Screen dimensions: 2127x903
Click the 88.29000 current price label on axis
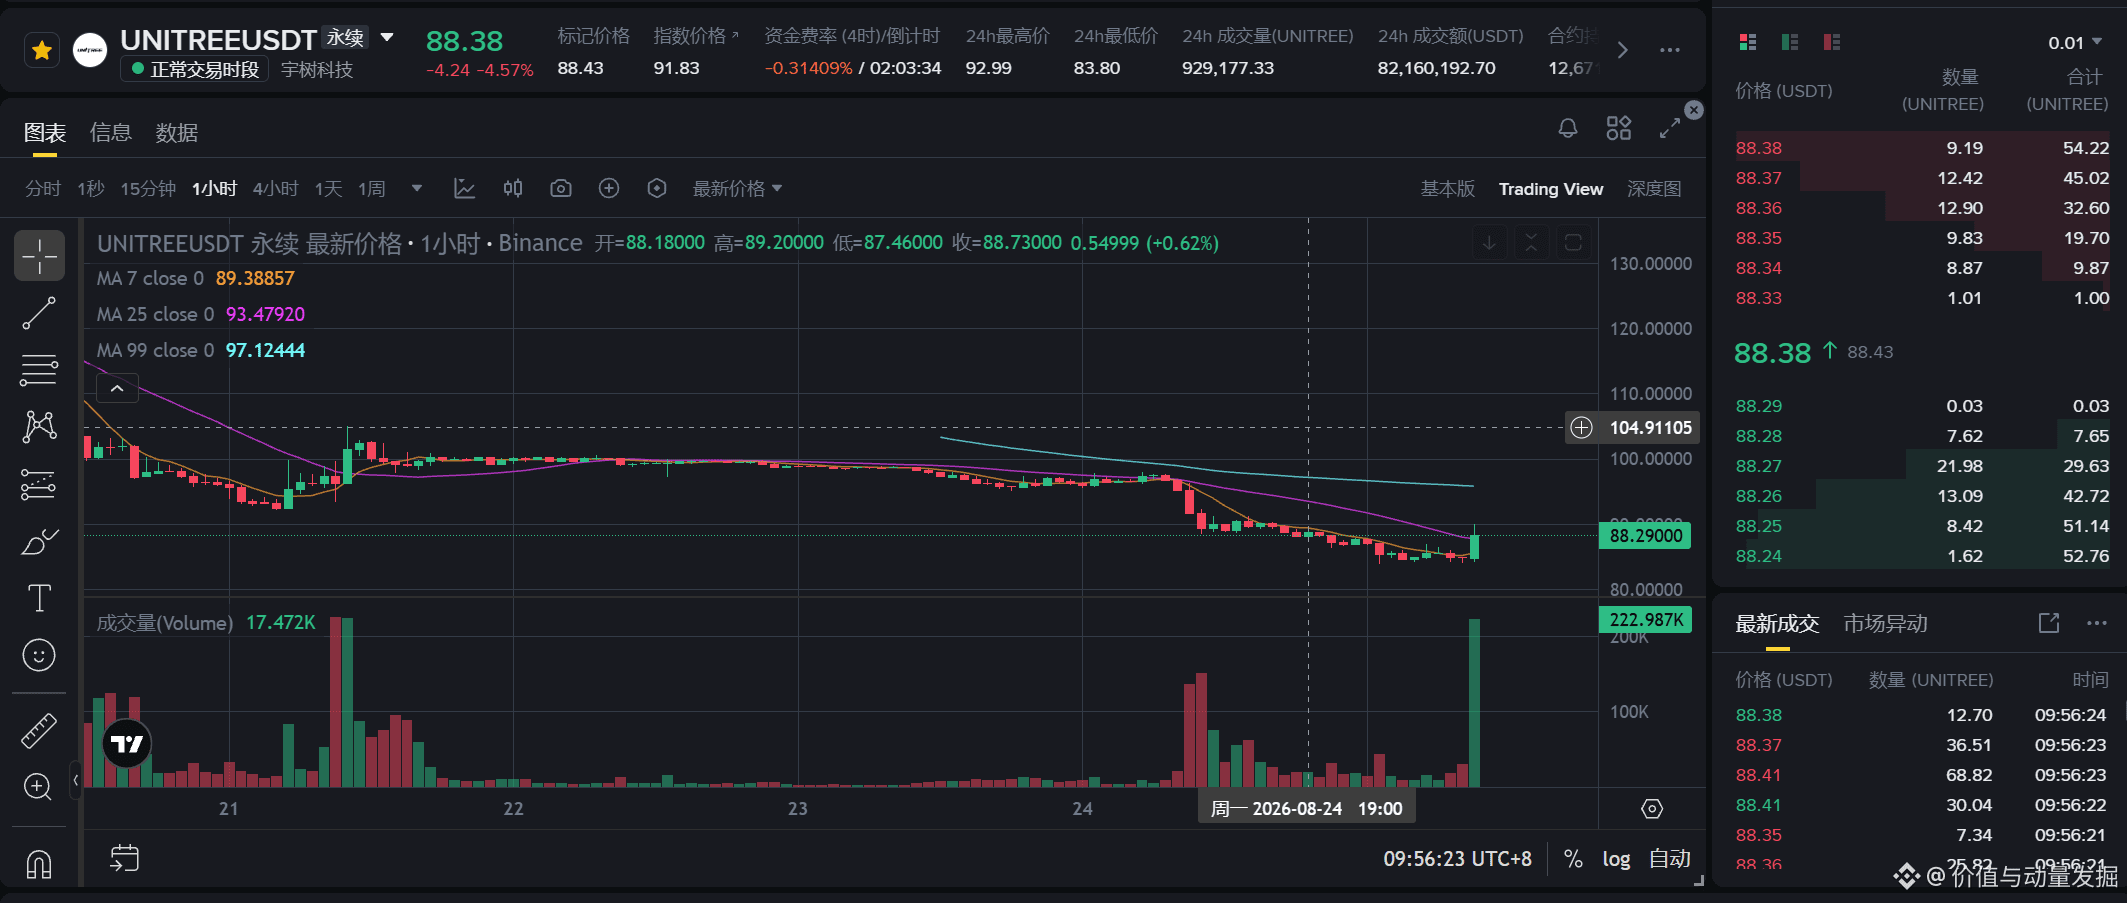pos(1645,536)
